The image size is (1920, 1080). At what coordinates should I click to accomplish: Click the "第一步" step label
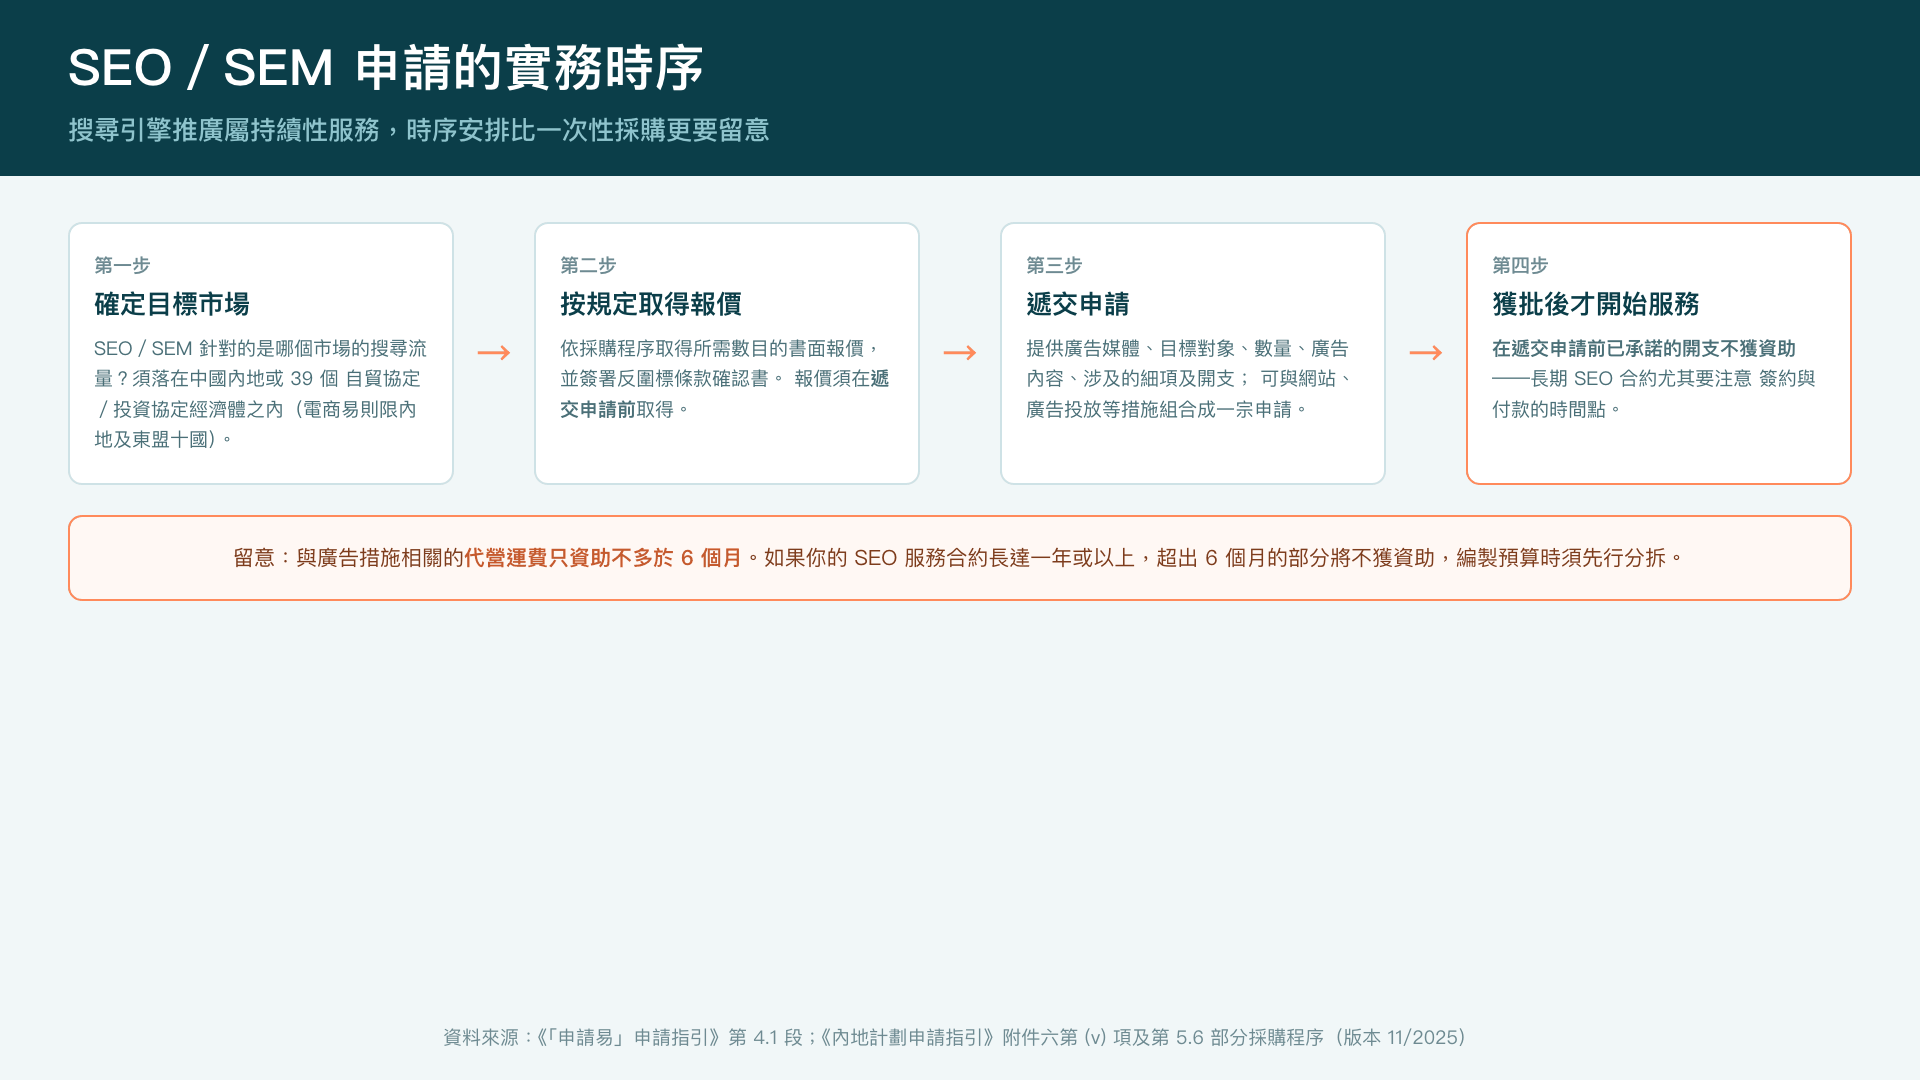point(122,265)
